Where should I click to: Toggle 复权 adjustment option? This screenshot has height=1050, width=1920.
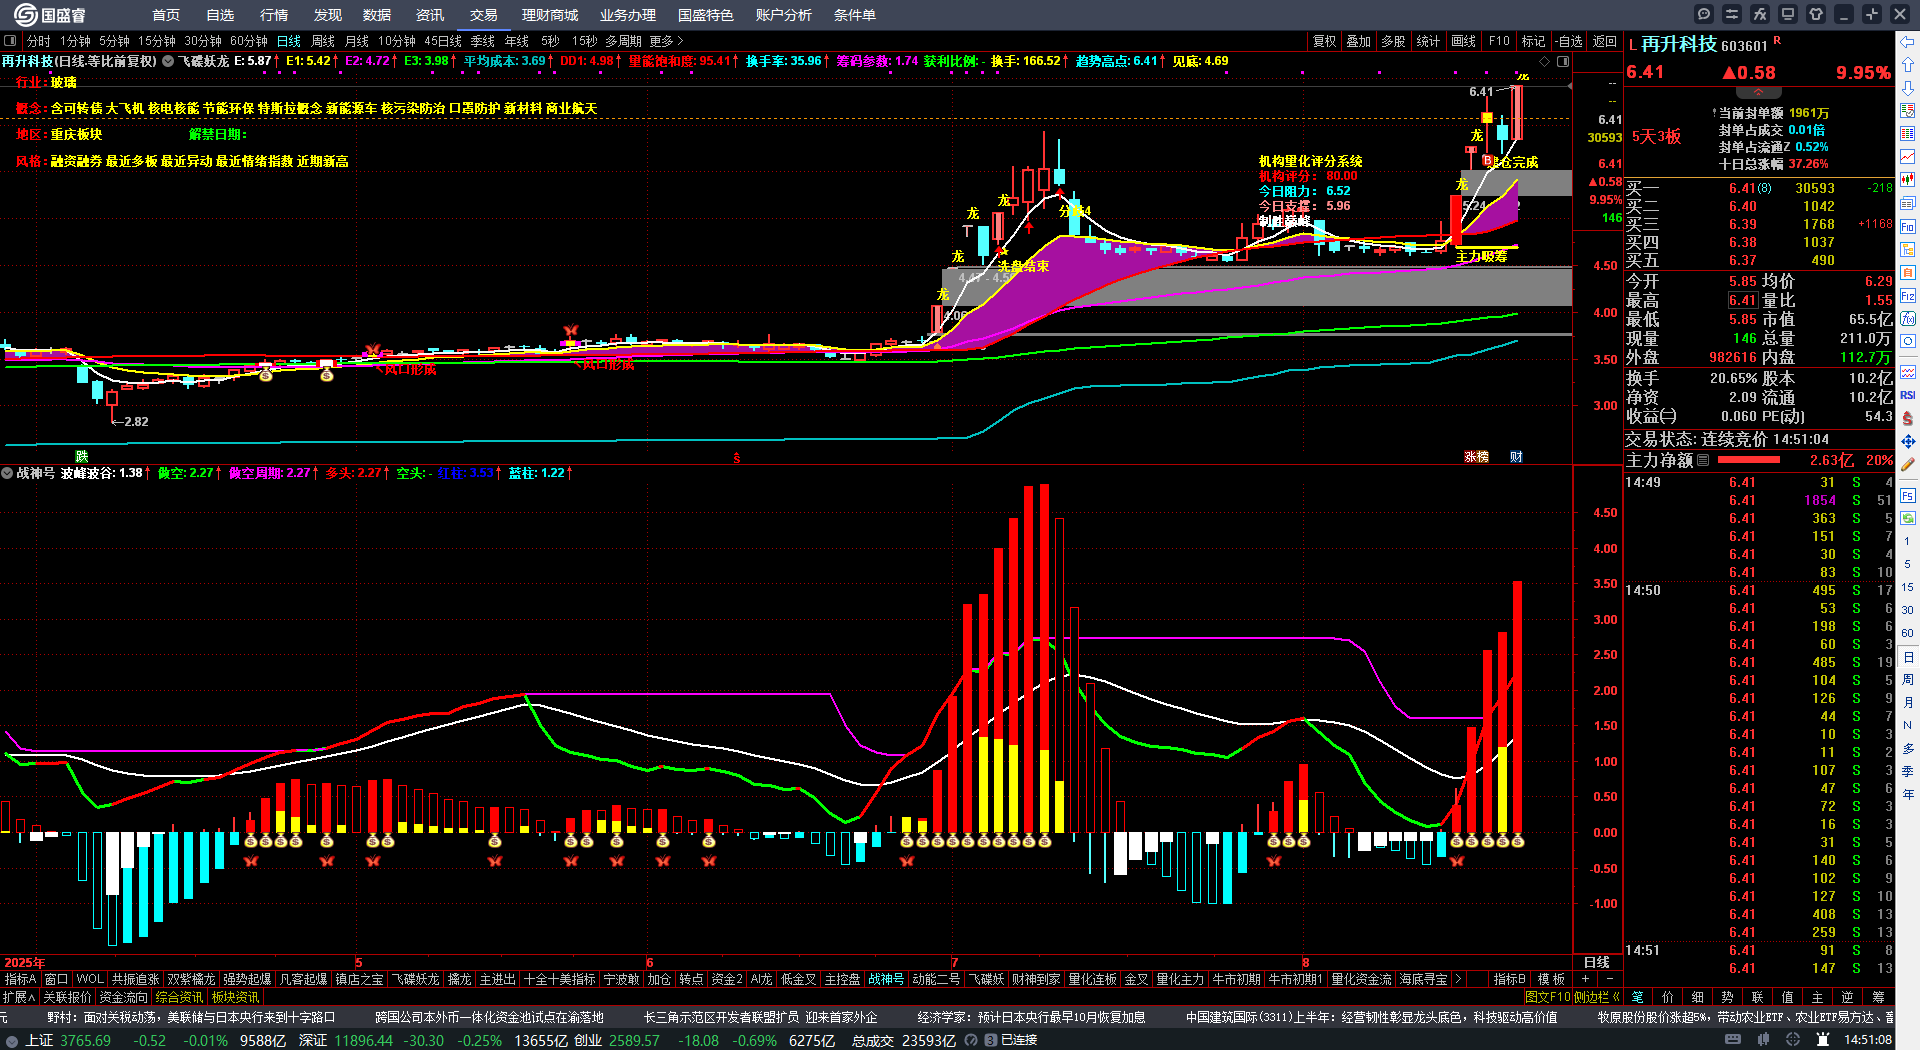[1324, 41]
